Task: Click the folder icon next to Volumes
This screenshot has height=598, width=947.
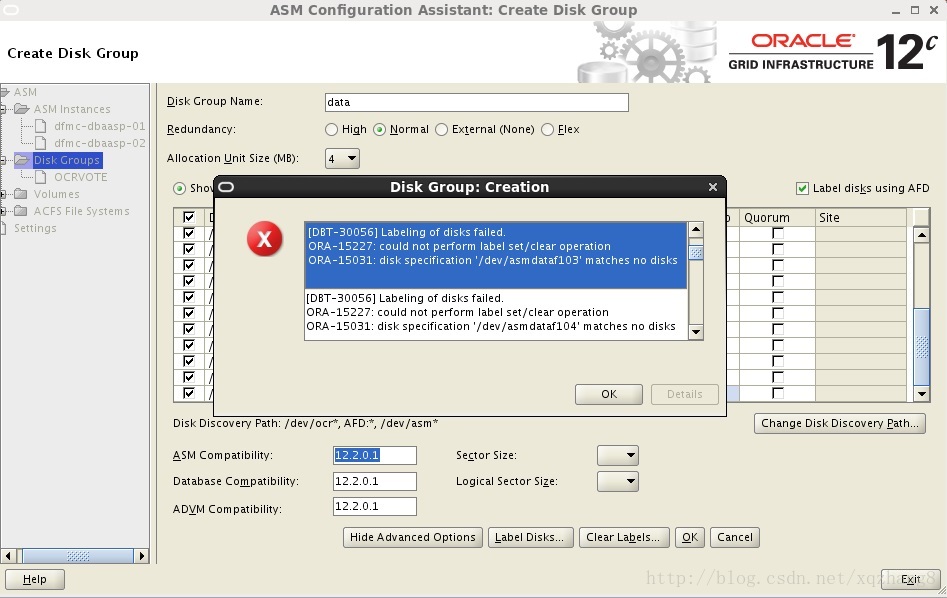Action: pos(21,194)
